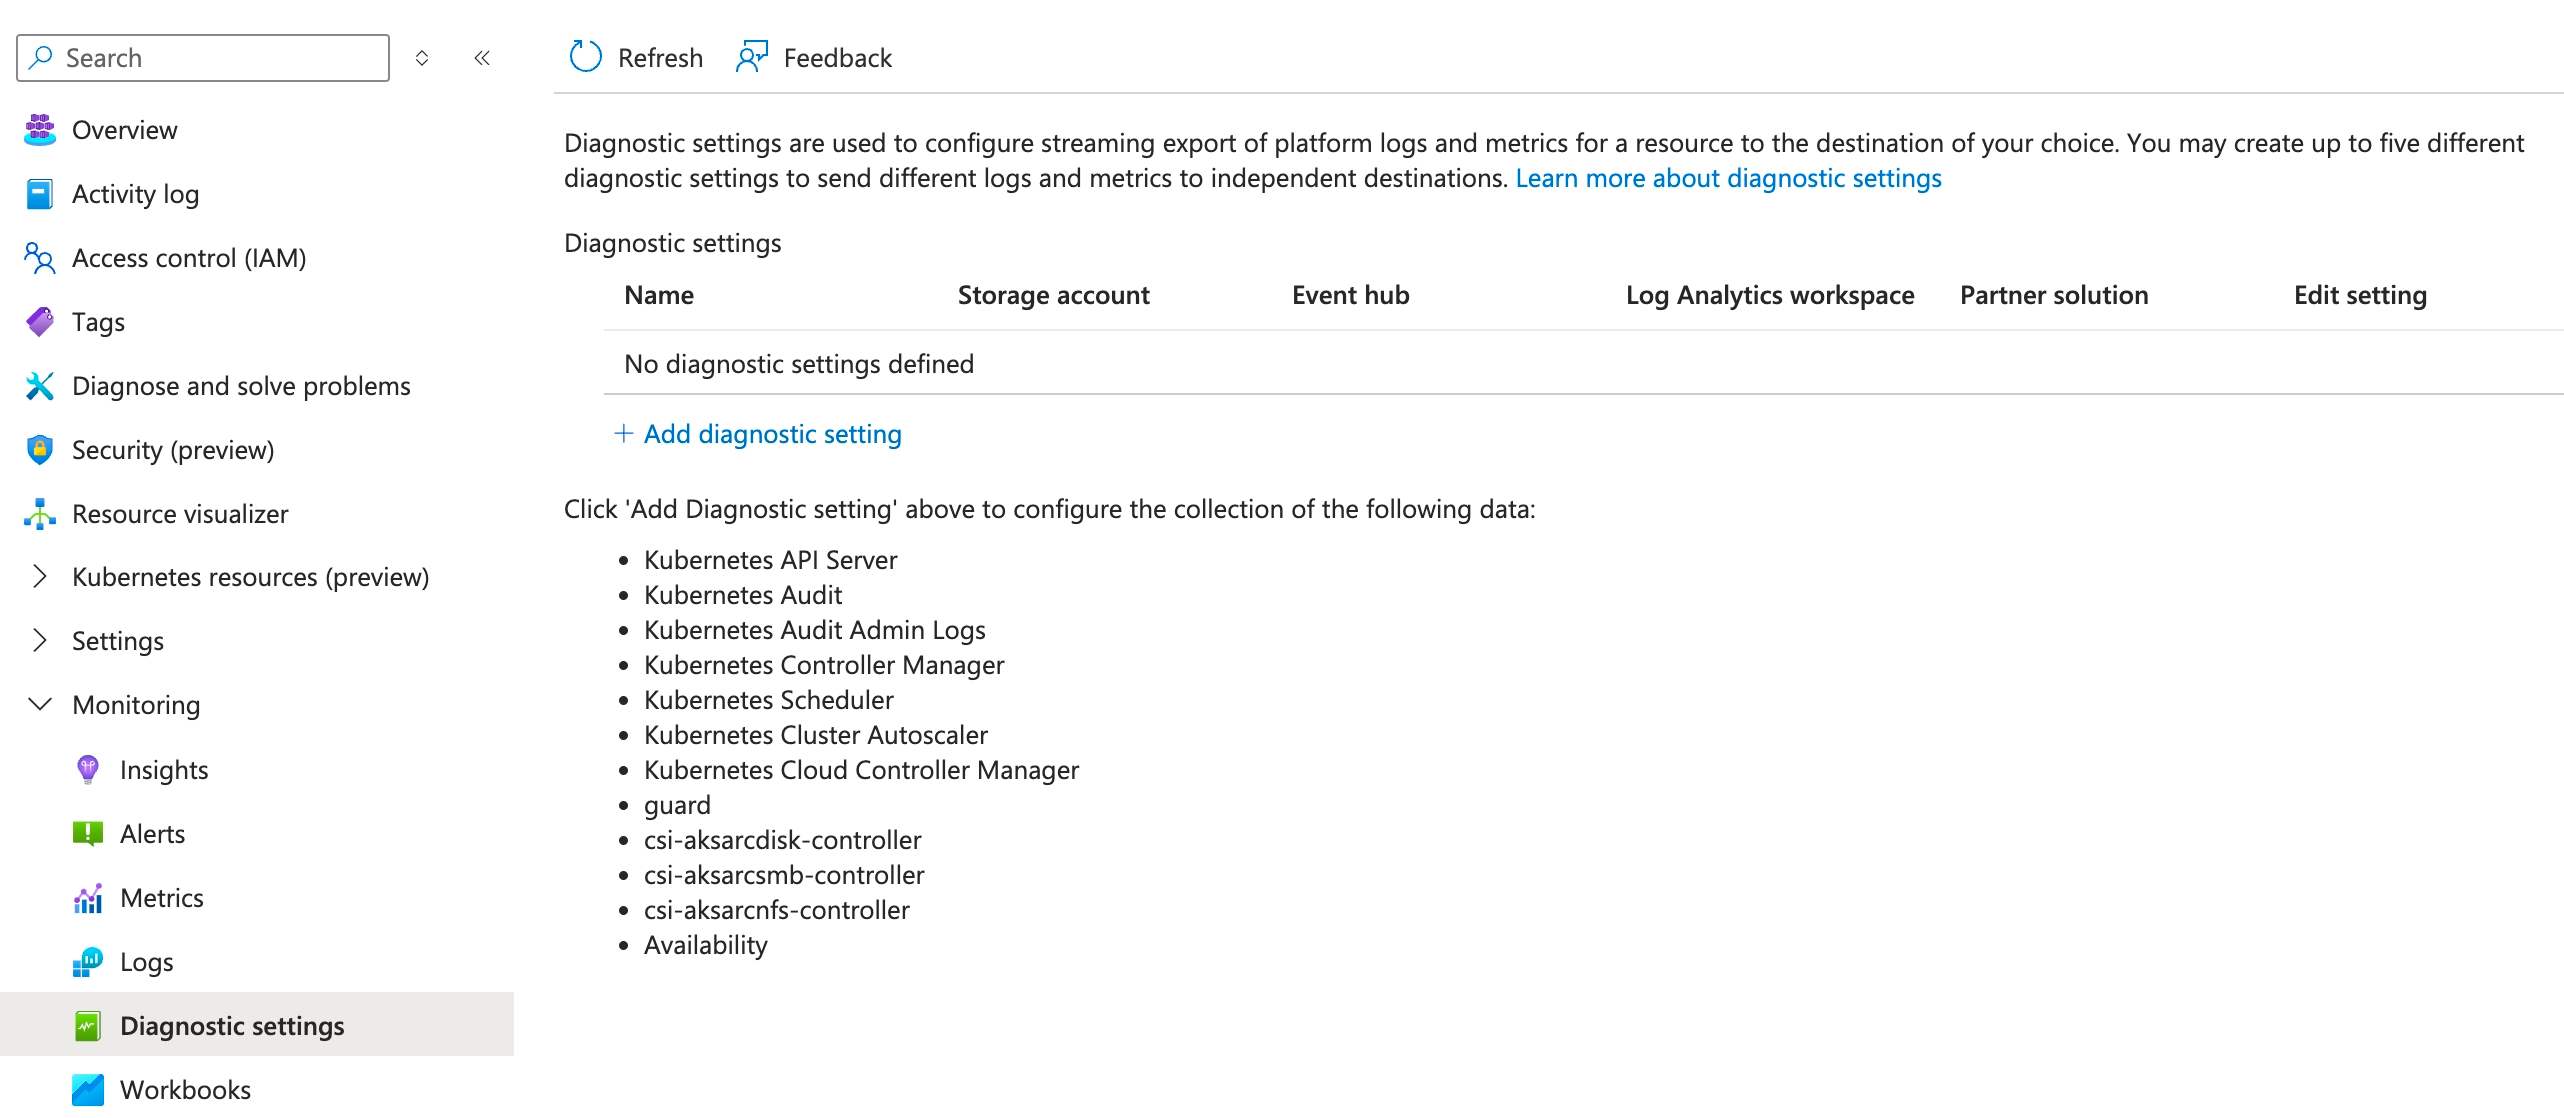Open Learn more about diagnostic settings link

point(1728,178)
